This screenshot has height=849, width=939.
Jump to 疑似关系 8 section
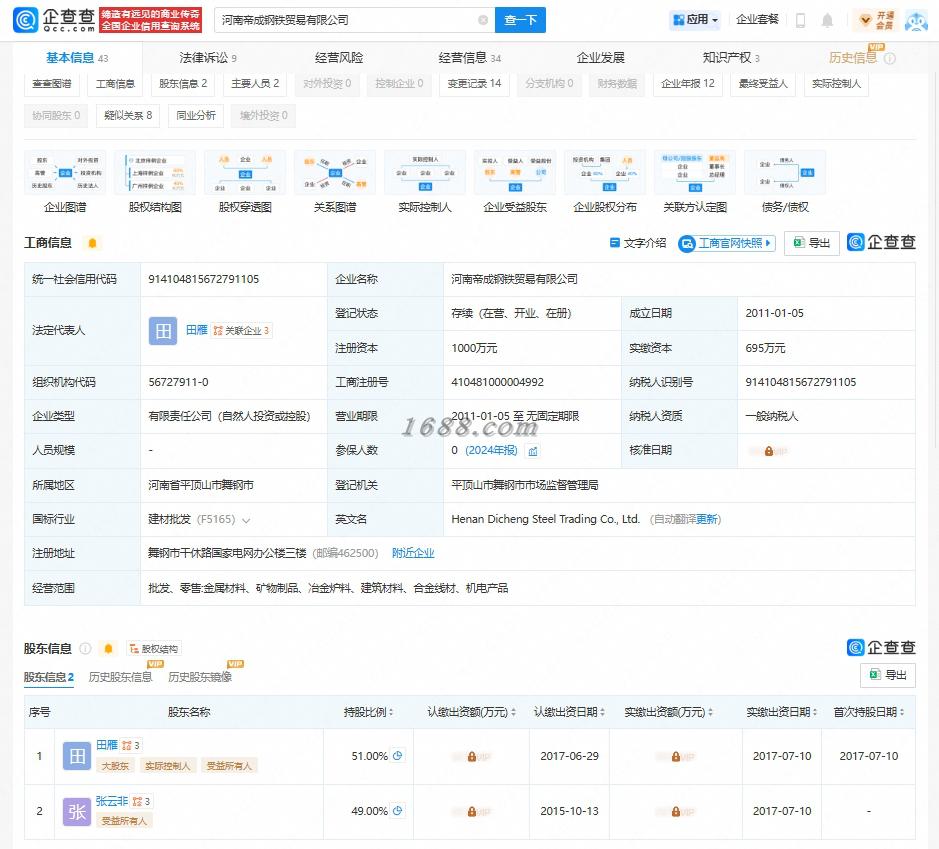click(128, 116)
